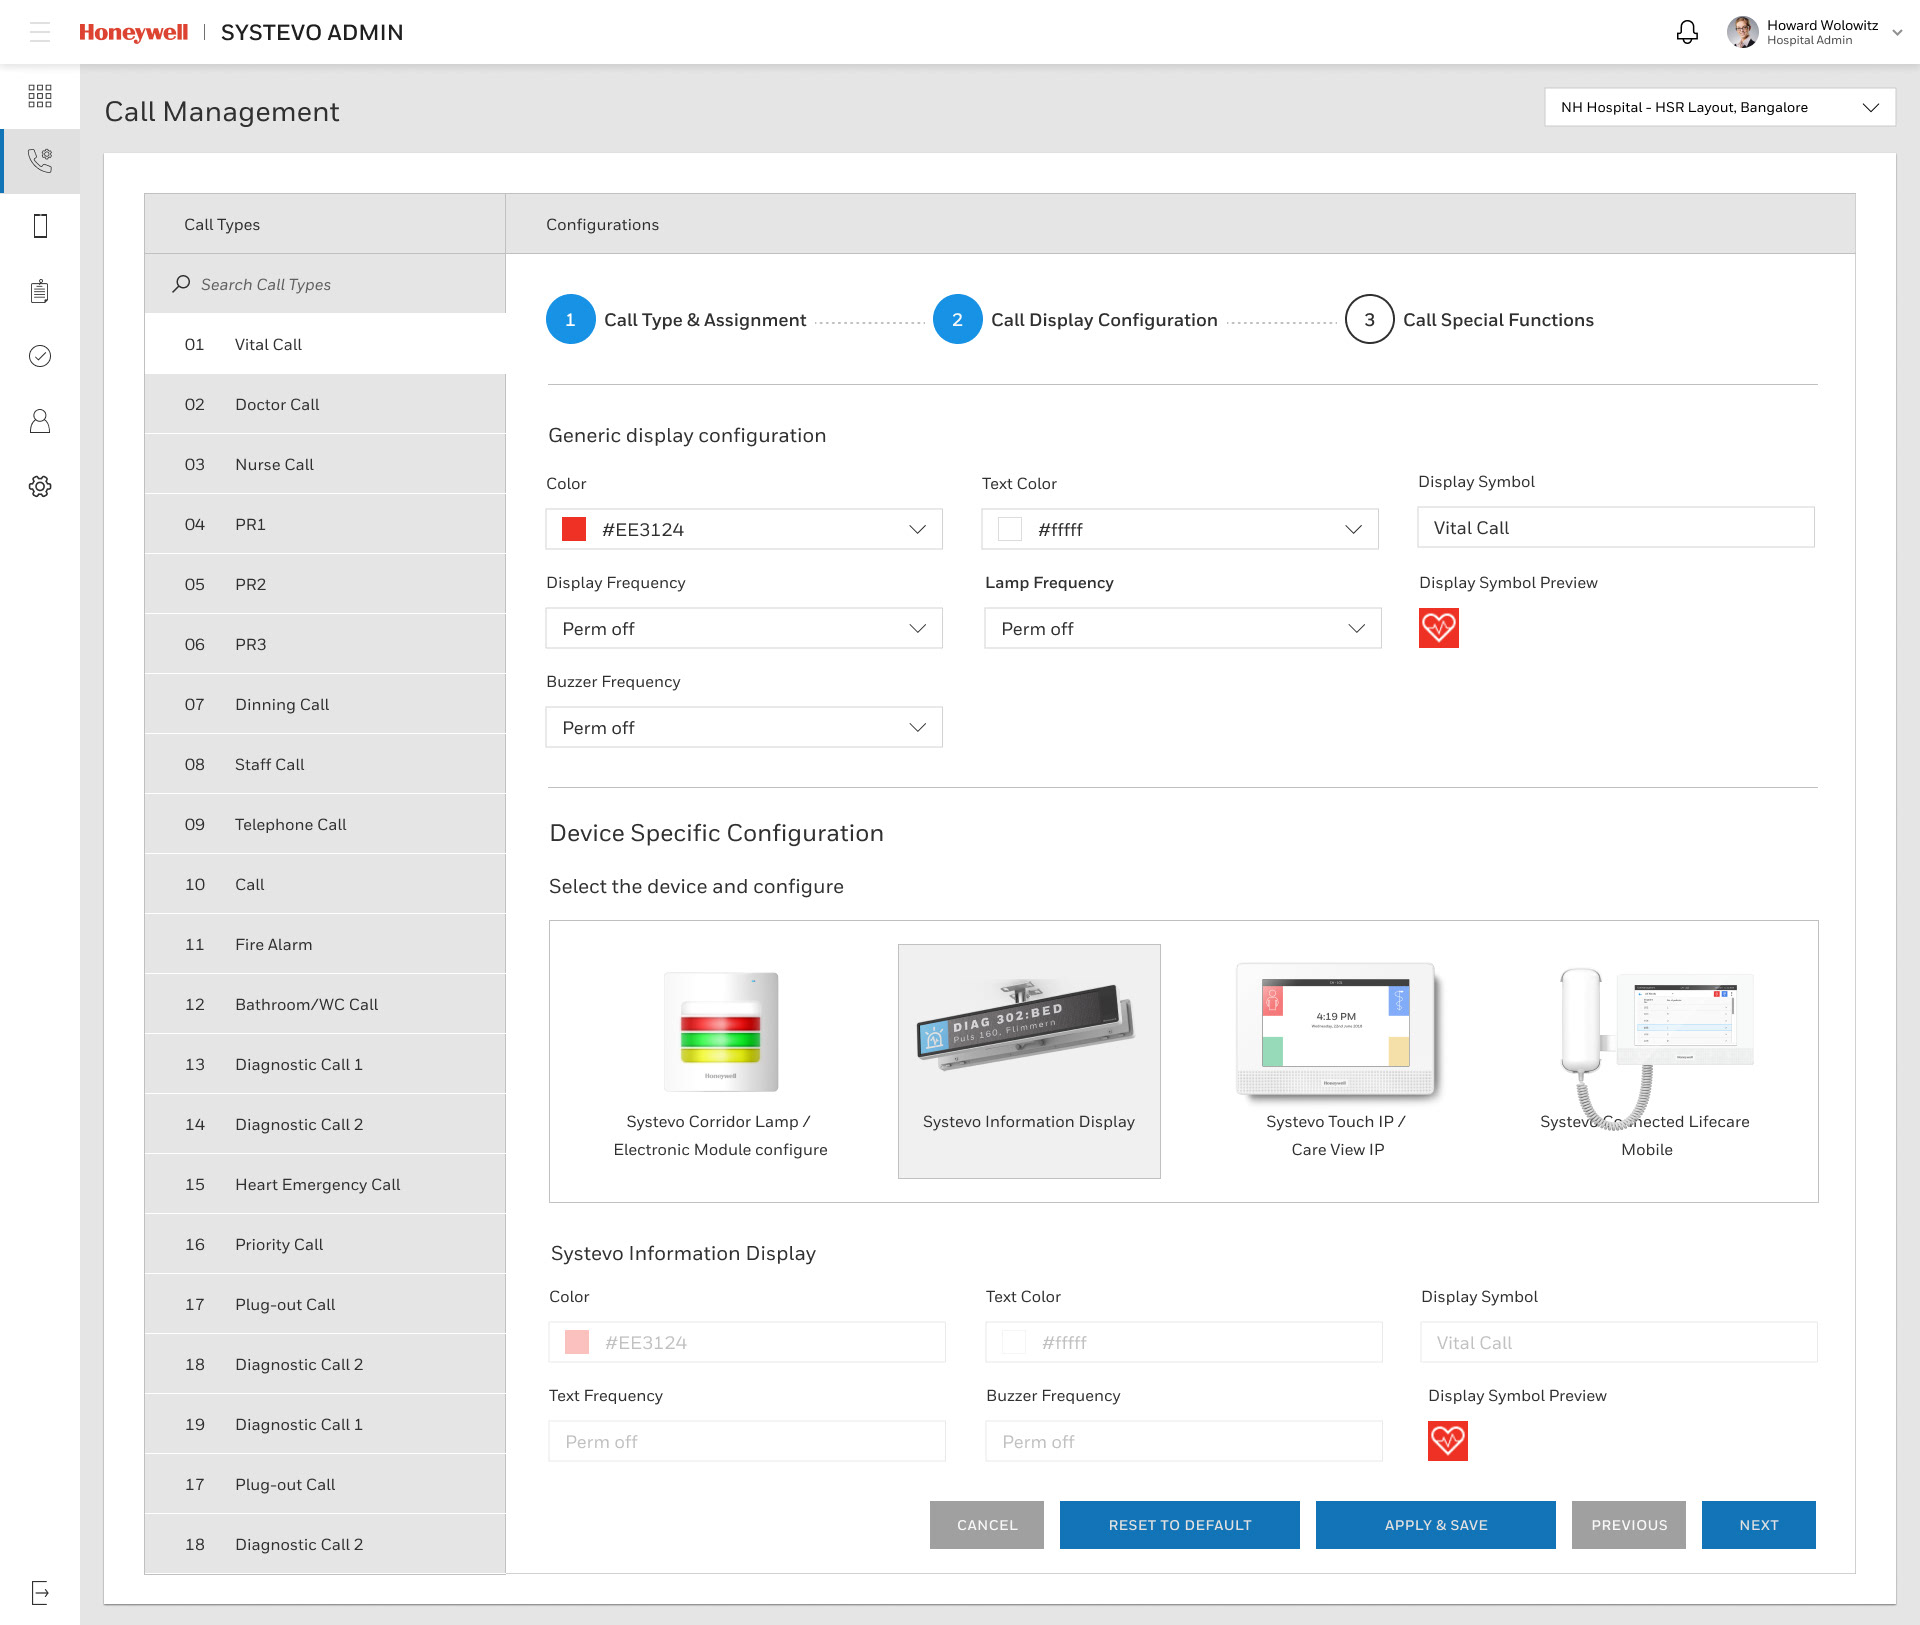This screenshot has height=1625, width=1920.
Task: Expand the Lamp Frequency dropdown
Action: (1182, 628)
